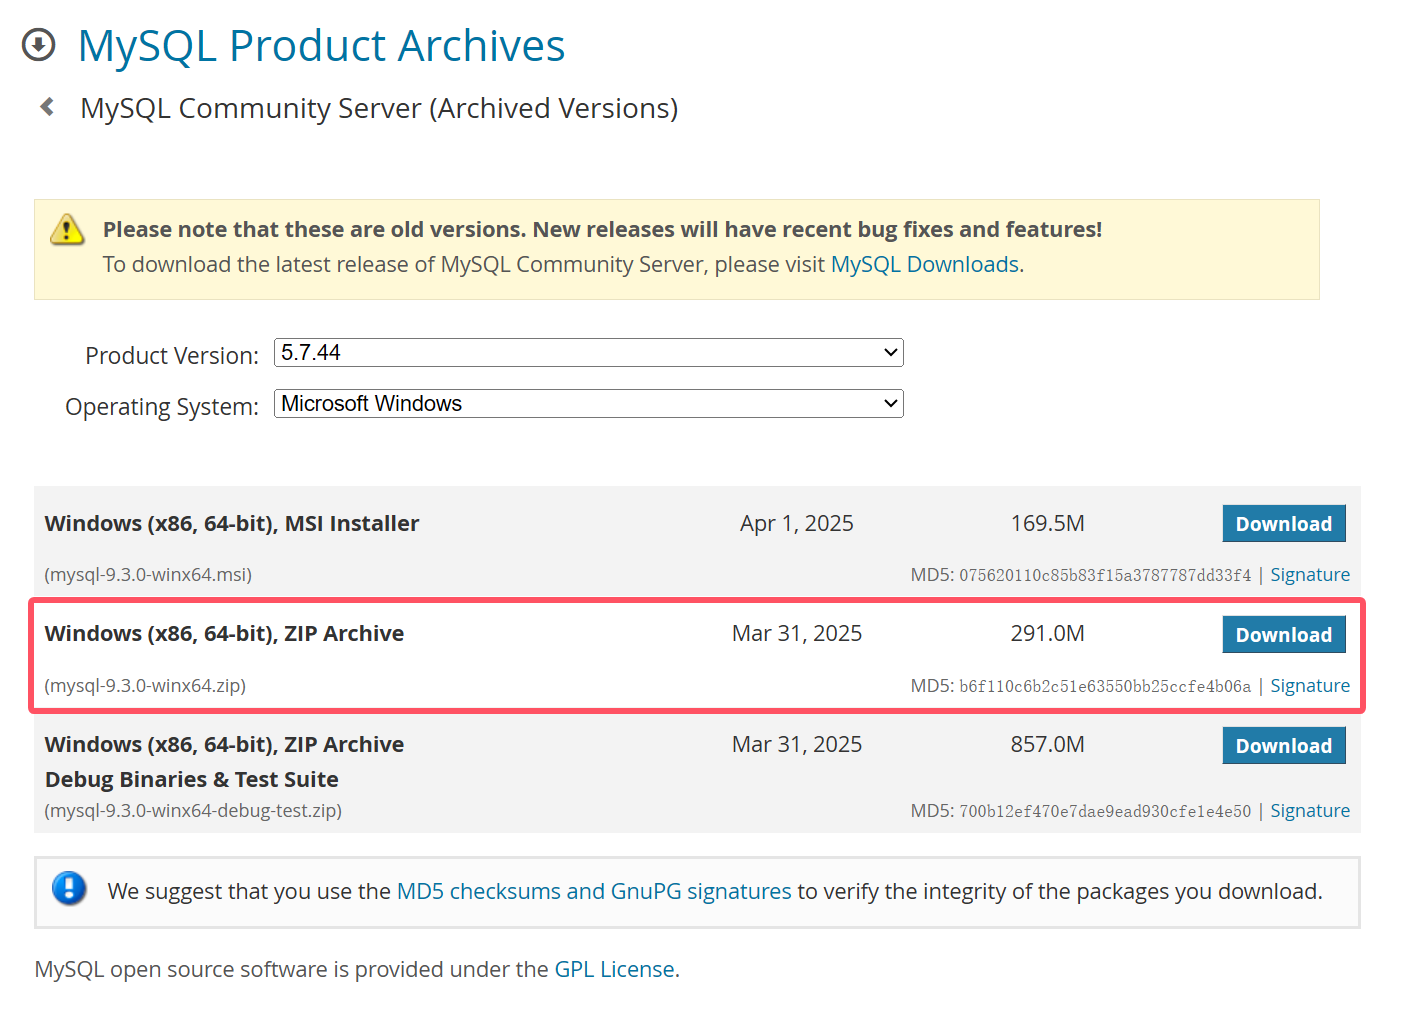Click the mysql-9.3.0-winx64.zip filename text

click(145, 686)
